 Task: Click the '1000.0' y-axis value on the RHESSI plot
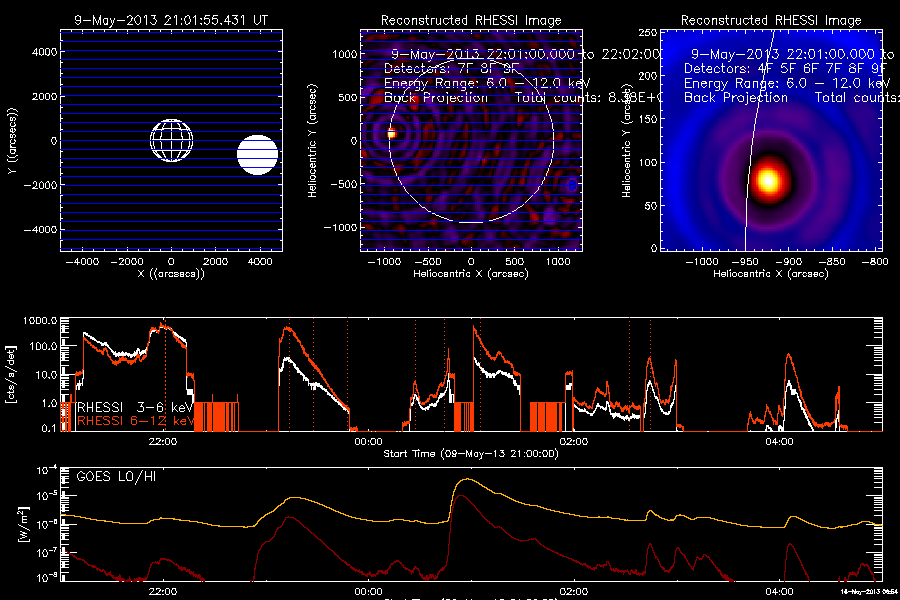click(40, 321)
